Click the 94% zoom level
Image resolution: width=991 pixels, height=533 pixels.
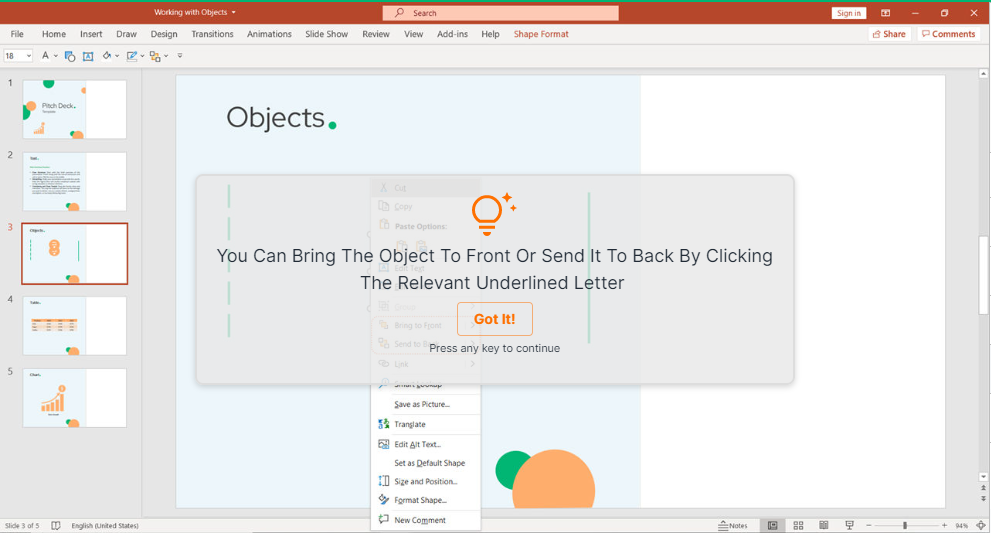[x=961, y=526]
